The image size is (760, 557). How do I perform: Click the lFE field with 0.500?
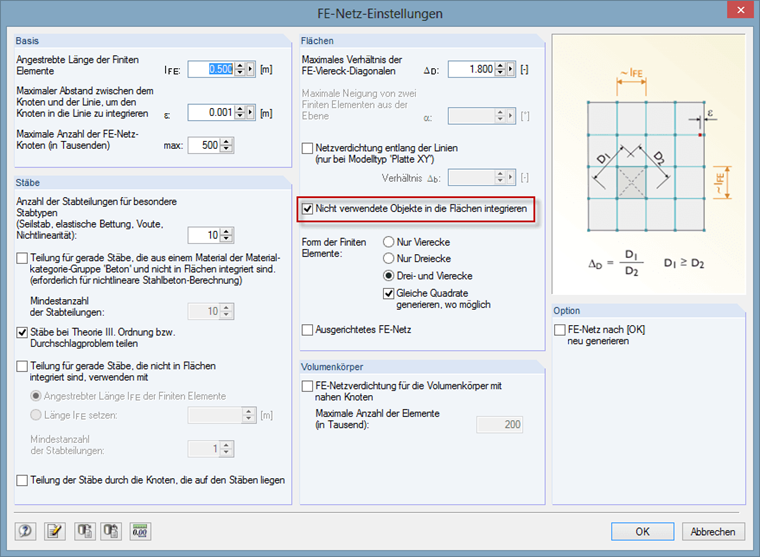point(211,69)
